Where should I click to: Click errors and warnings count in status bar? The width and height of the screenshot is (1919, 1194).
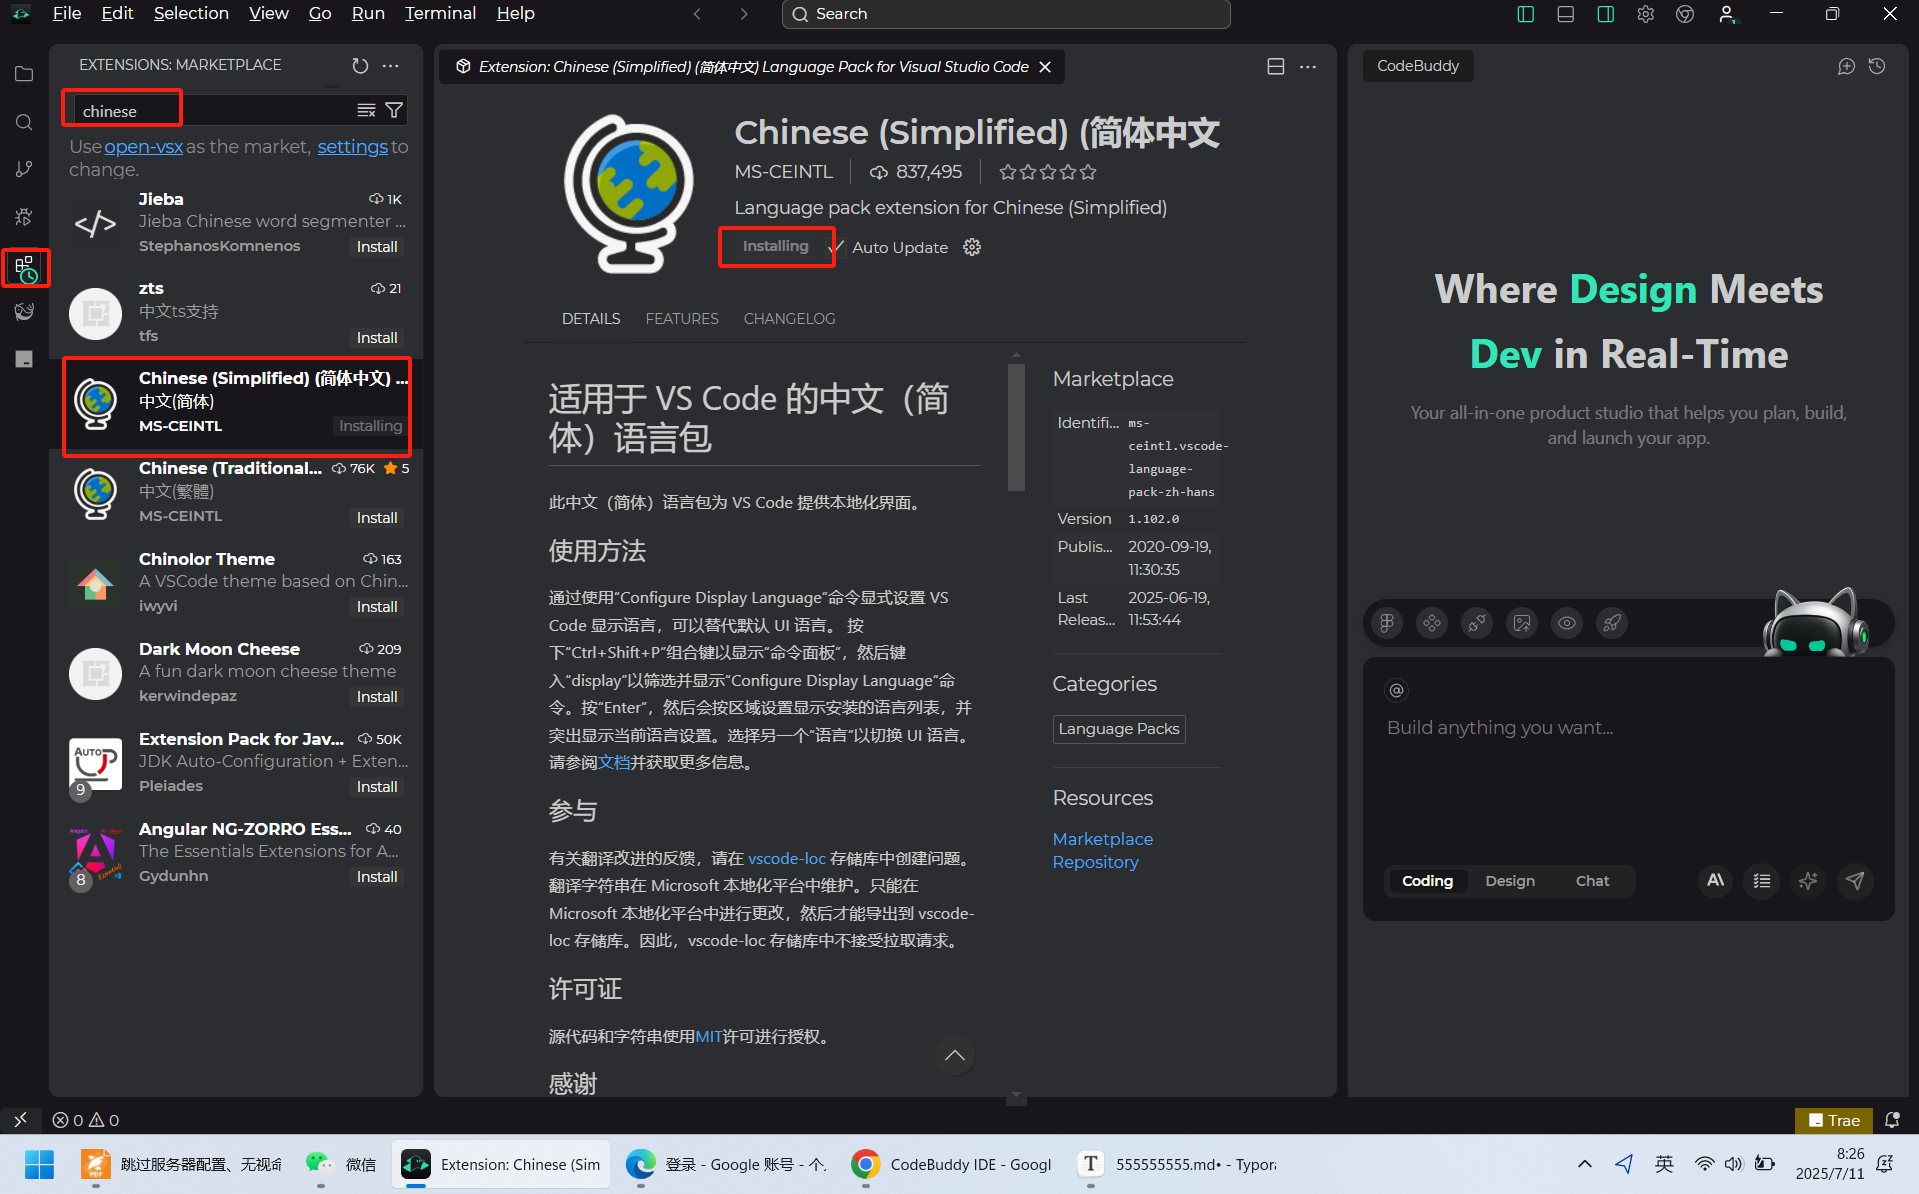pos(86,1120)
